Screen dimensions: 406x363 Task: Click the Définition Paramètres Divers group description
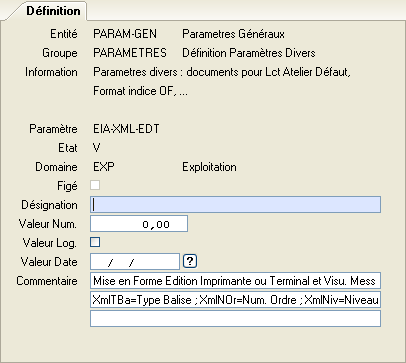[x=249, y=53]
